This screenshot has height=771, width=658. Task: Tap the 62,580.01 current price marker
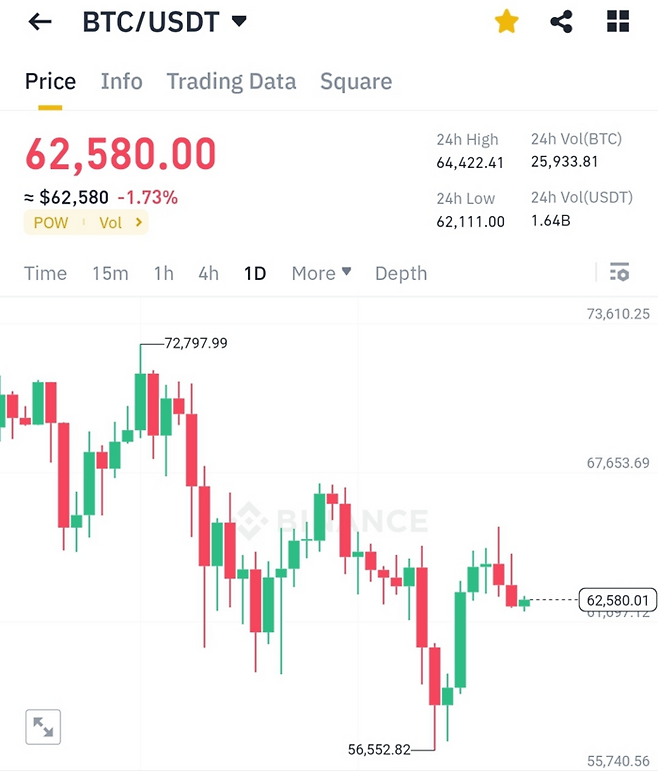pyautogui.click(x=617, y=600)
